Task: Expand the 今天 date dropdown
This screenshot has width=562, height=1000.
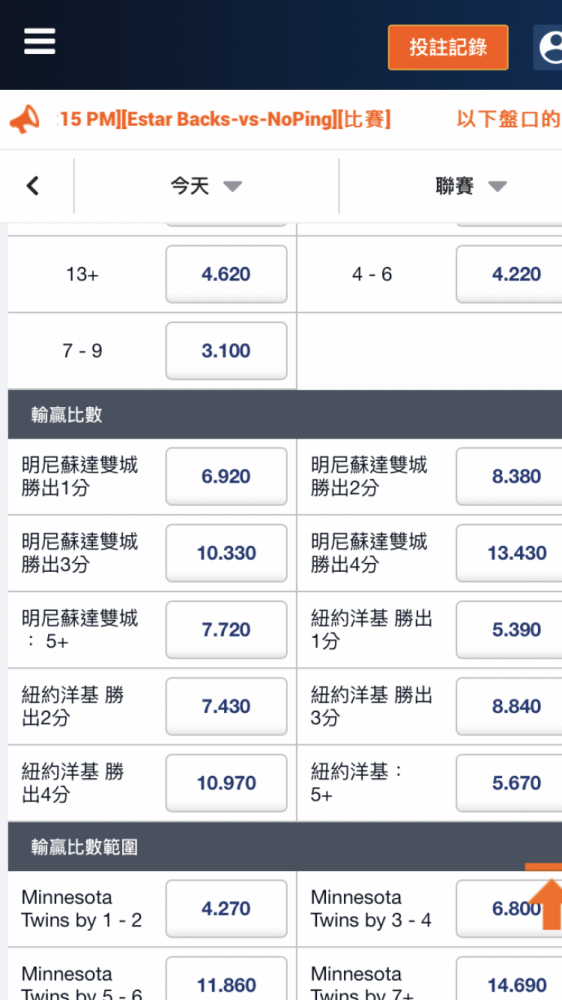Action: click(x=206, y=186)
